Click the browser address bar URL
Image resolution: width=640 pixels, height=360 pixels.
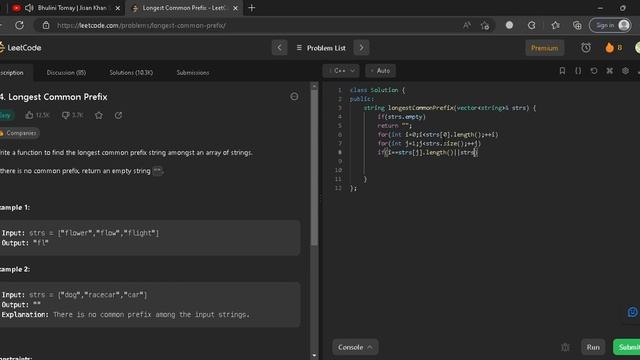coord(141,25)
